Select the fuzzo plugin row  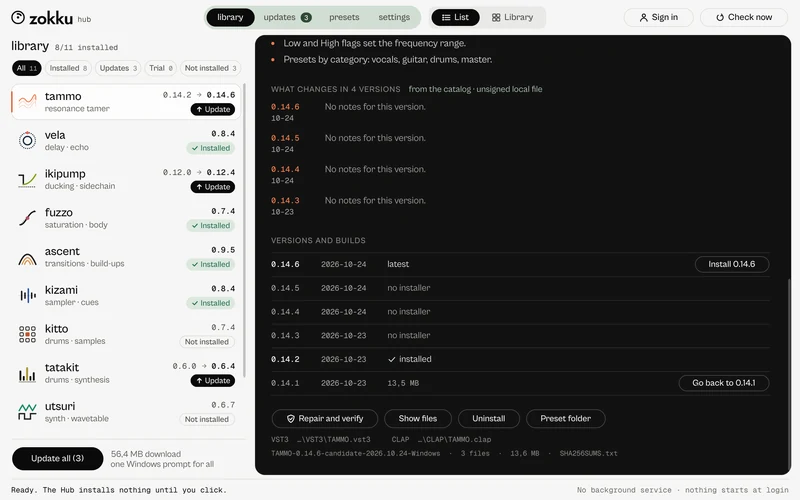click(126, 218)
